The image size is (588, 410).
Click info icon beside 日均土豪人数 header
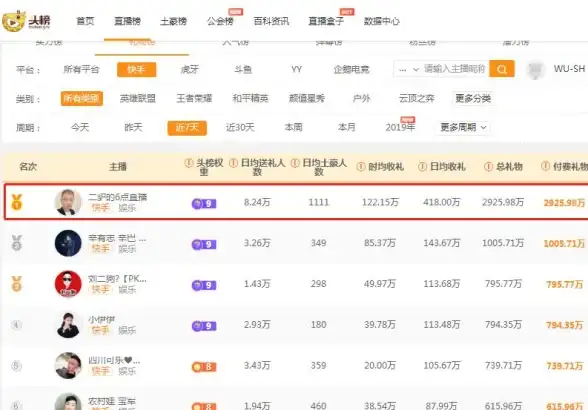(295, 163)
